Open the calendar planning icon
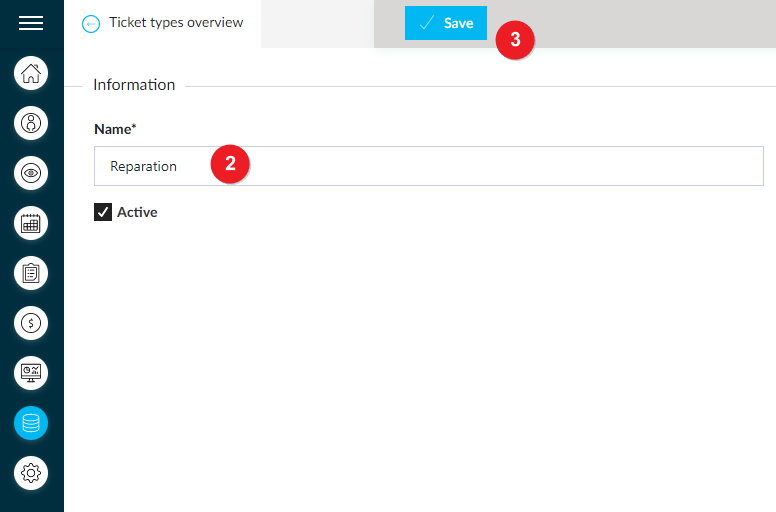Viewport: 776px width, 512px height. pos(31,223)
